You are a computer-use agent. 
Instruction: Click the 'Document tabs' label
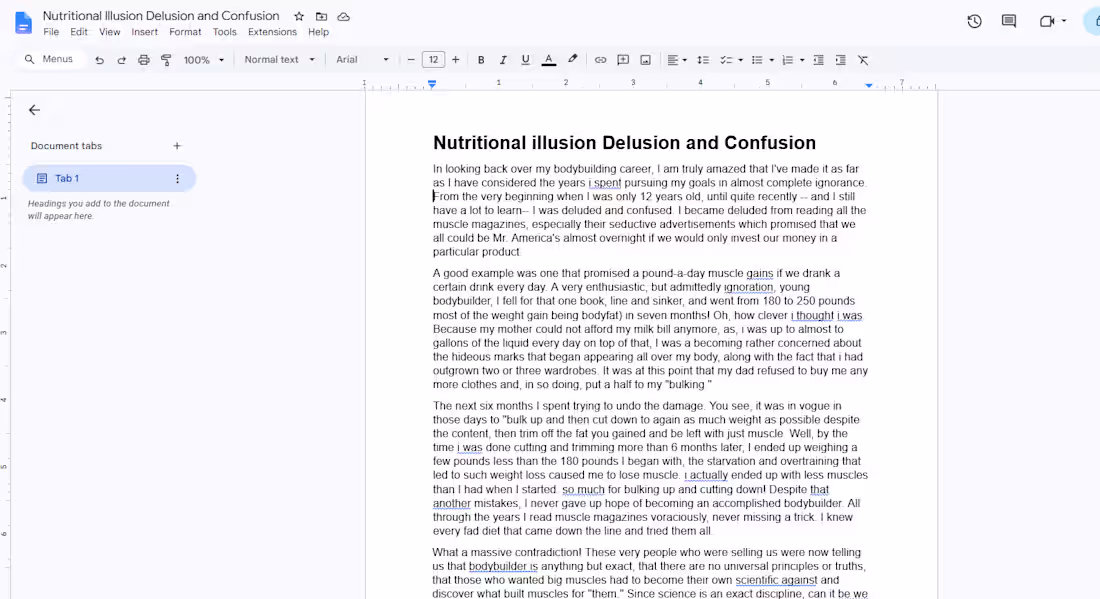click(67, 146)
